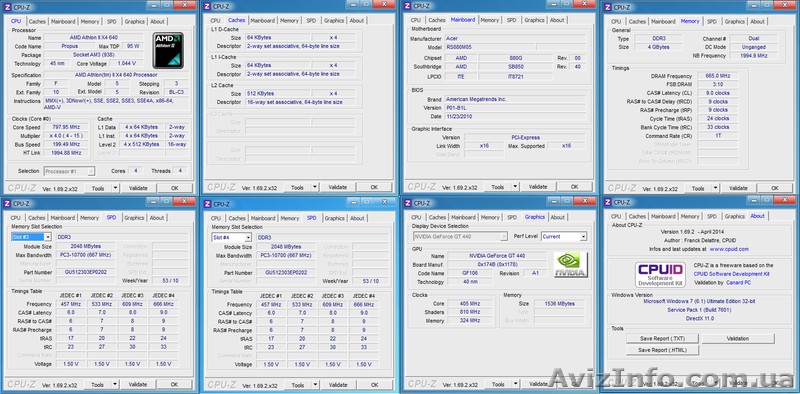This screenshot has height=394, width=800.
Task: Open the NVIDIA GeForce GT 440 display device dropdown
Action: [504, 236]
